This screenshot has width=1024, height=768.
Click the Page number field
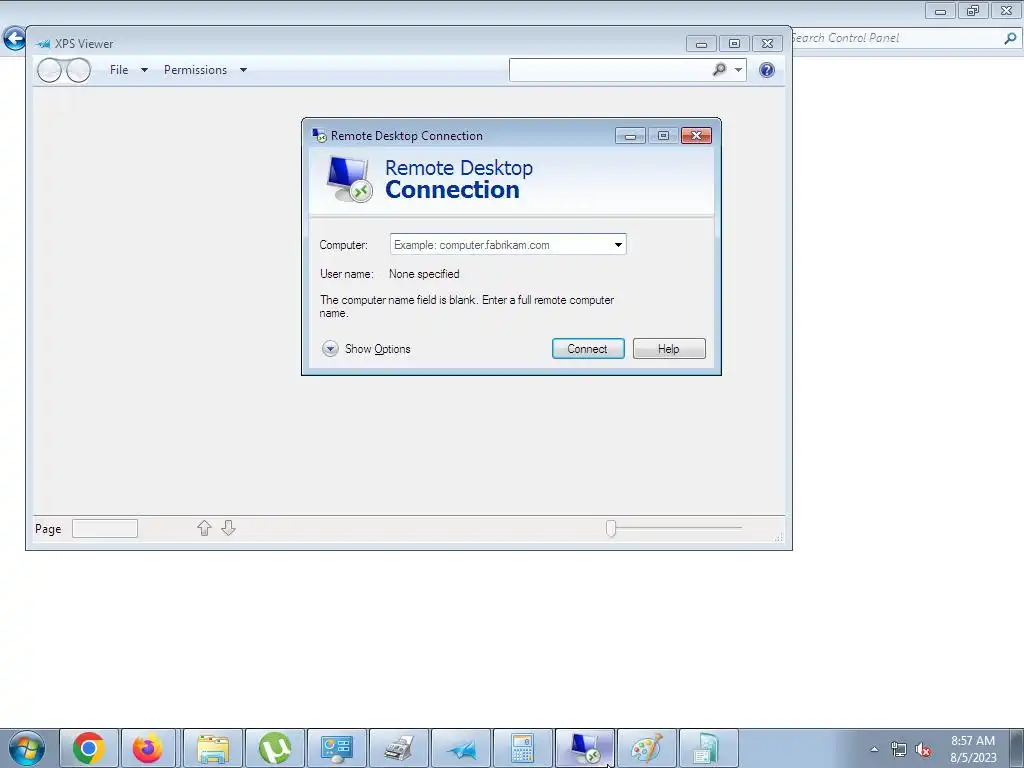tap(104, 528)
